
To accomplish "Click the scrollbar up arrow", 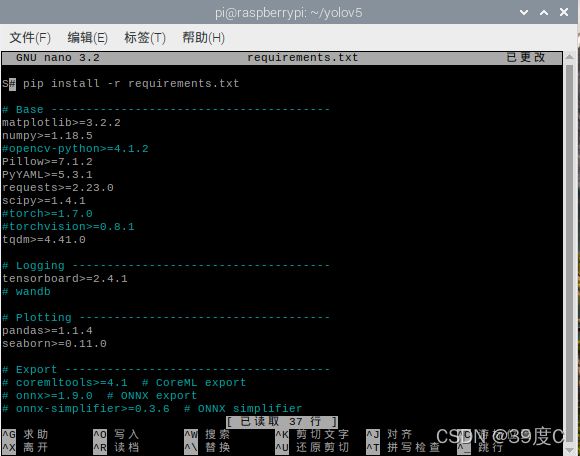I will pyautogui.click(x=570, y=57).
